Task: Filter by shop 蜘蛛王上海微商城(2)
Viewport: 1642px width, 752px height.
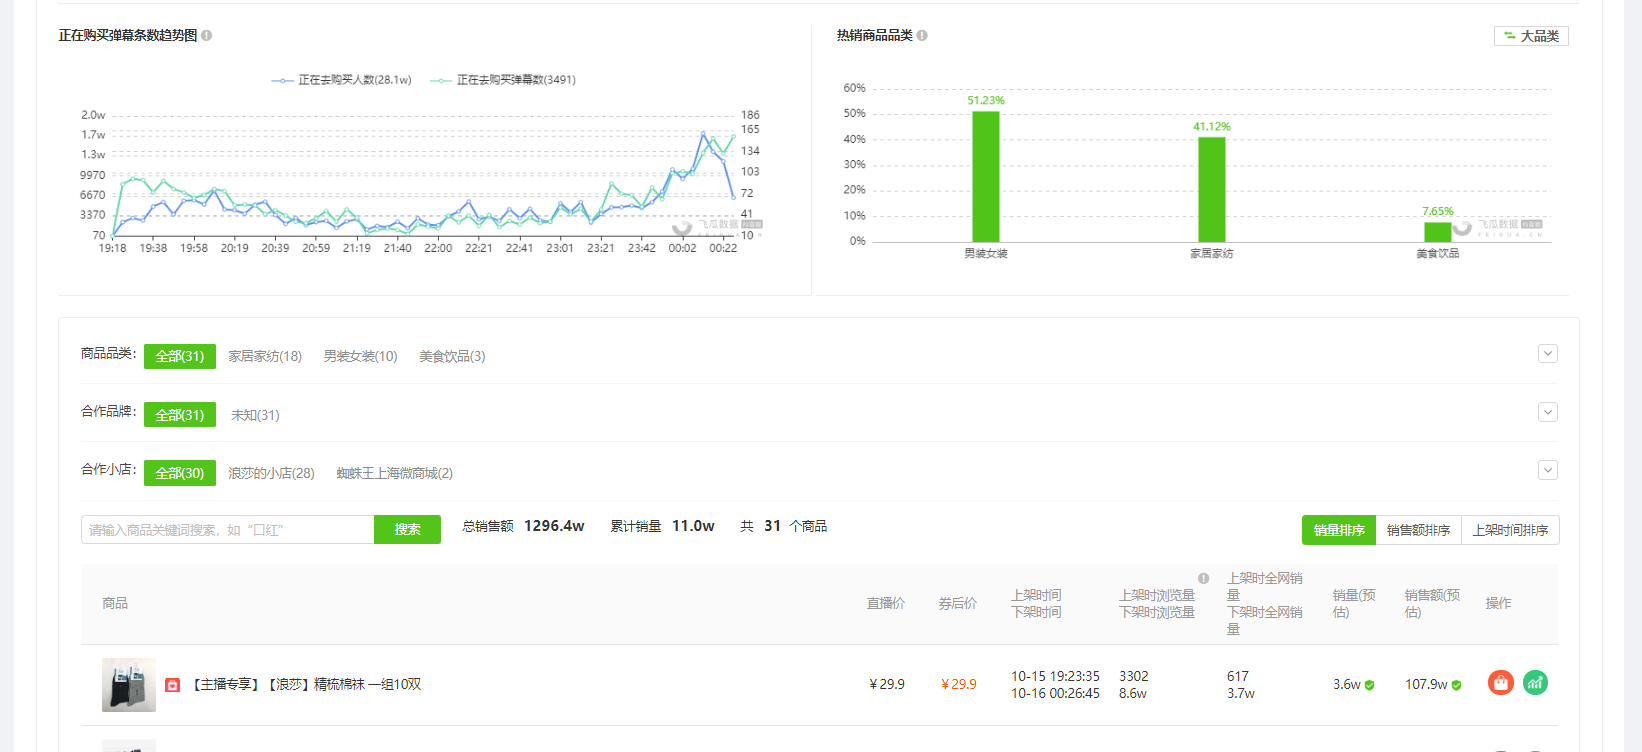Action: pos(395,473)
